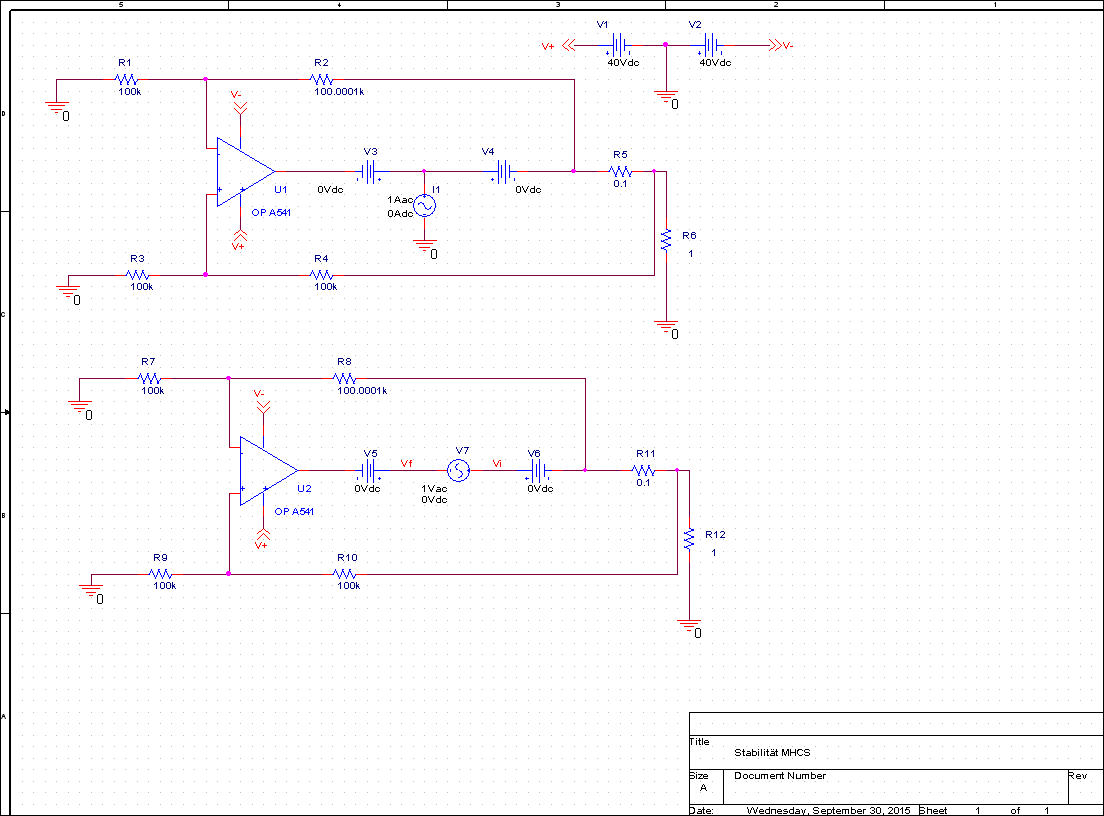Image resolution: width=1104 pixels, height=816 pixels.
Task: Select V+ power connector below U2
Action: [263, 534]
